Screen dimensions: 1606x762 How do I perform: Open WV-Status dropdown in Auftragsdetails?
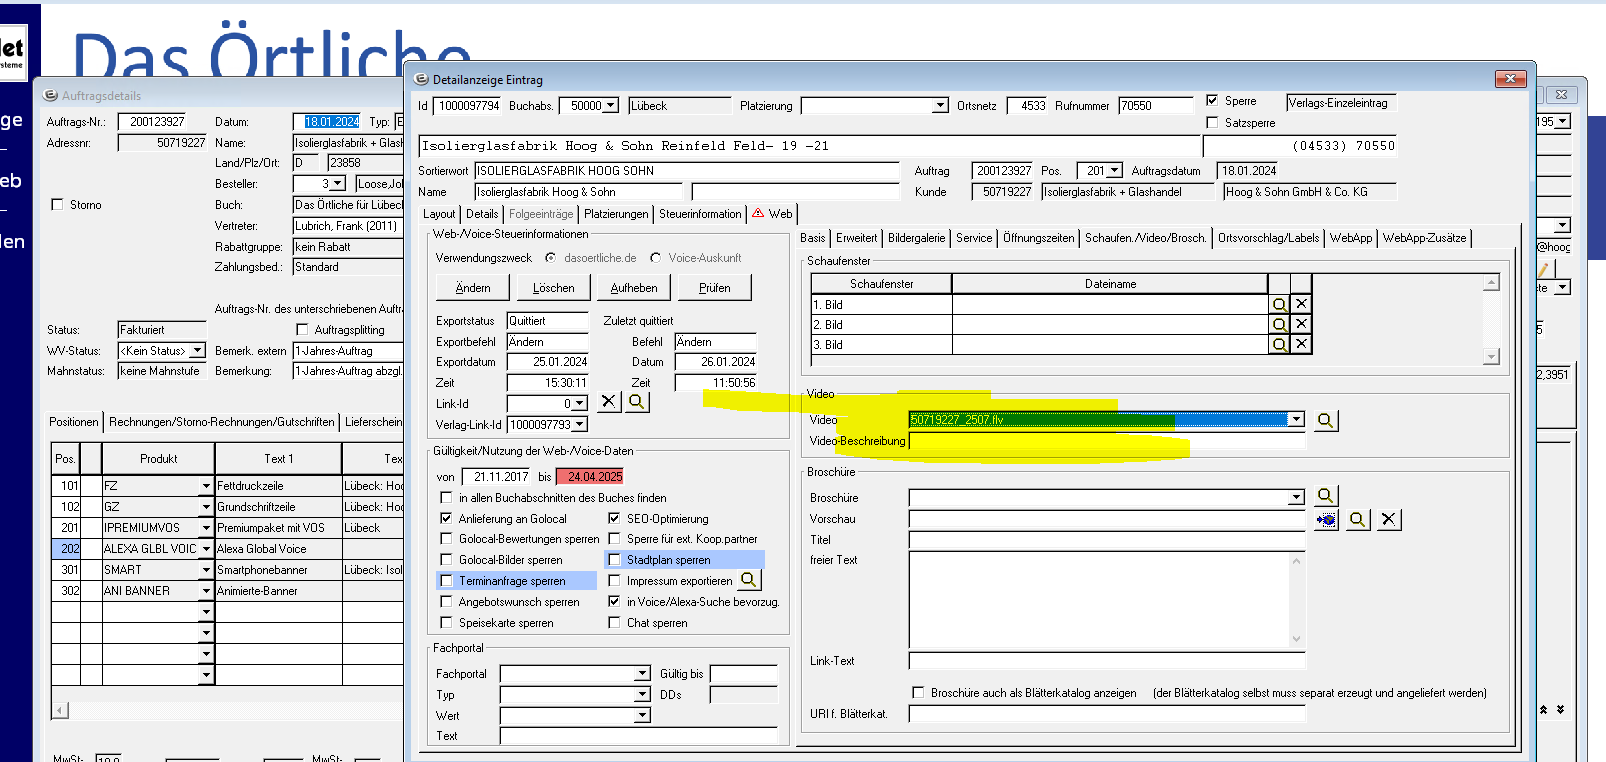[x=197, y=351]
